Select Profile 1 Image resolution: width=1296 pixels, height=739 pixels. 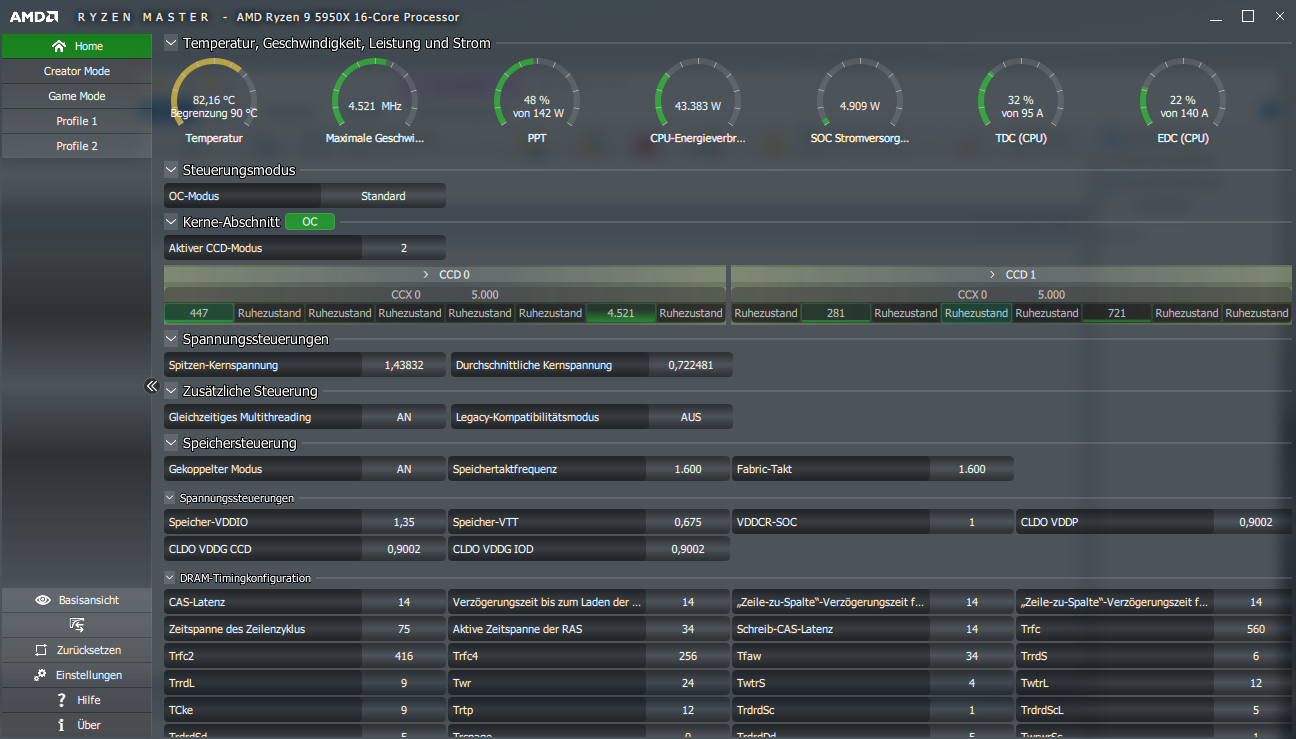[x=76, y=121]
